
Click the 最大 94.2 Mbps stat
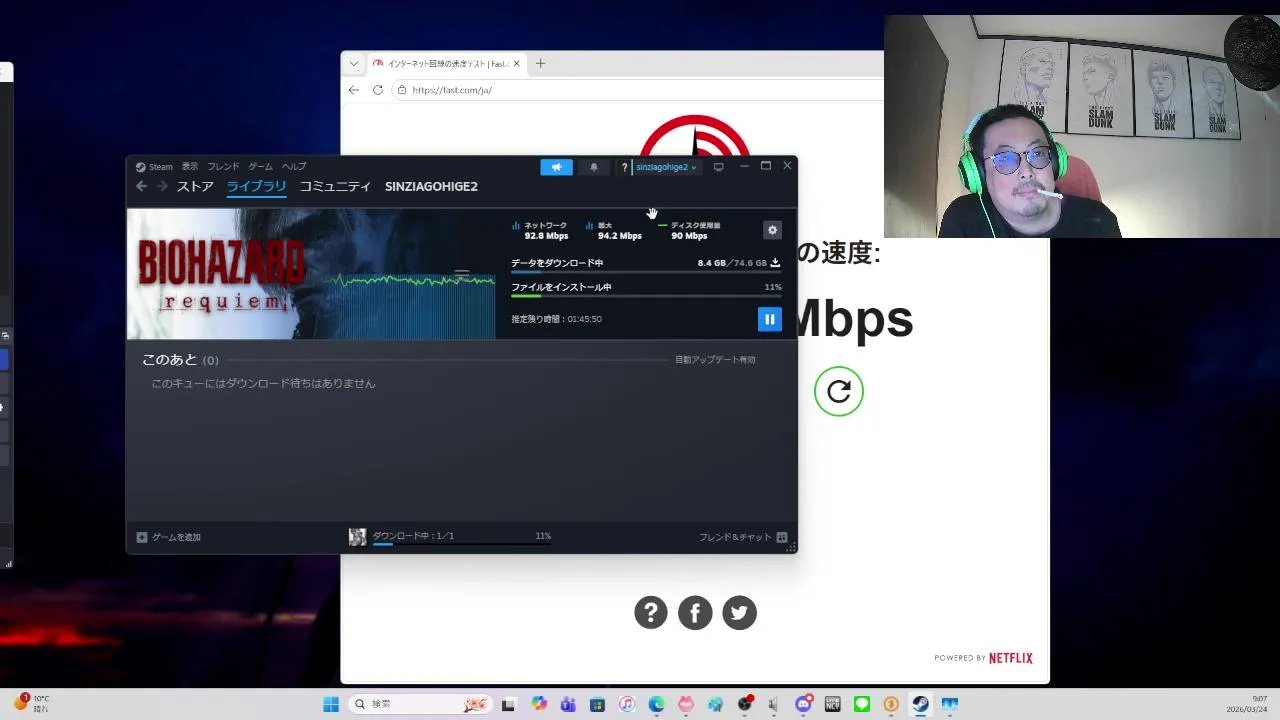[613, 231]
